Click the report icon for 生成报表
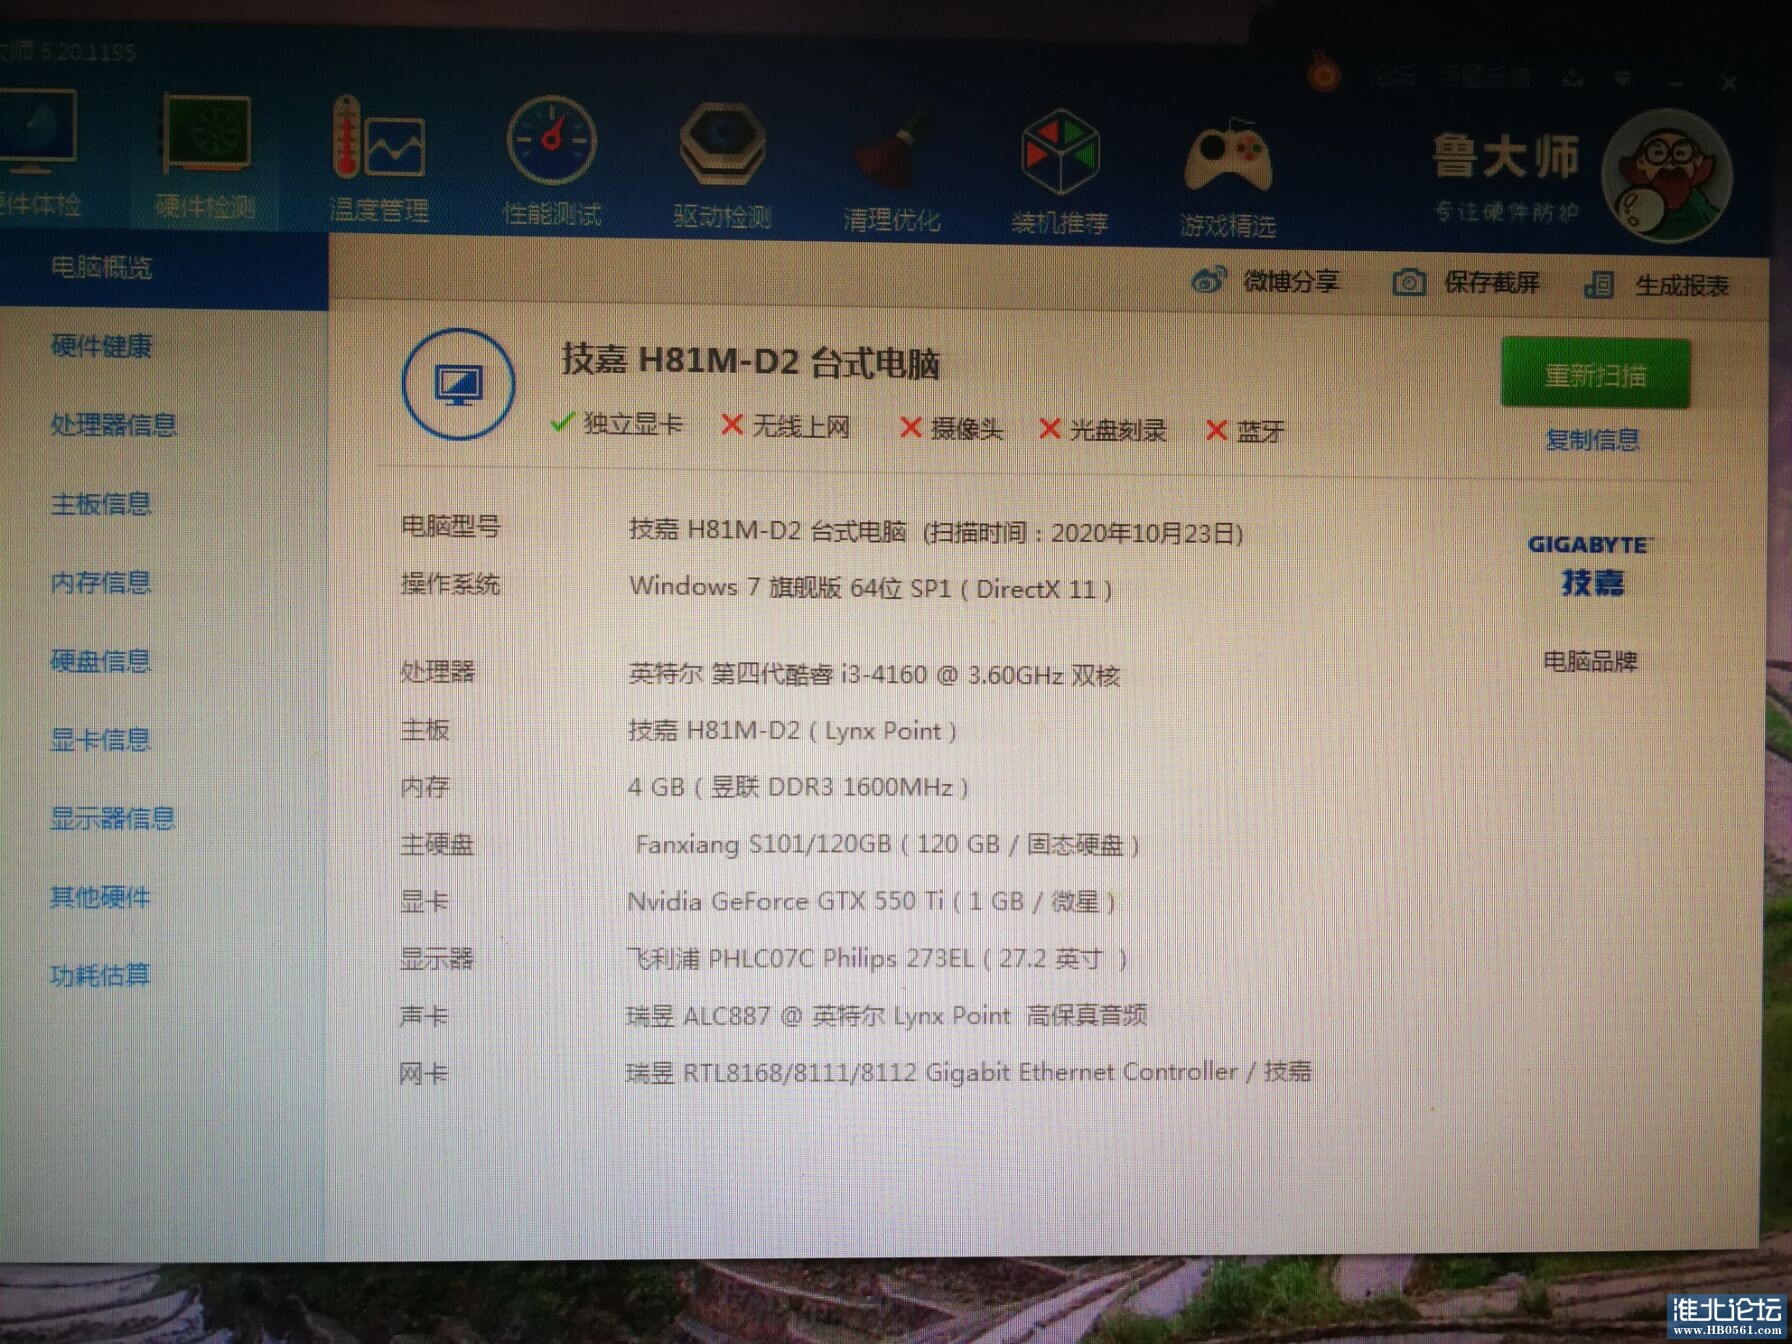This screenshot has width=1792, height=1344. [x=1599, y=285]
